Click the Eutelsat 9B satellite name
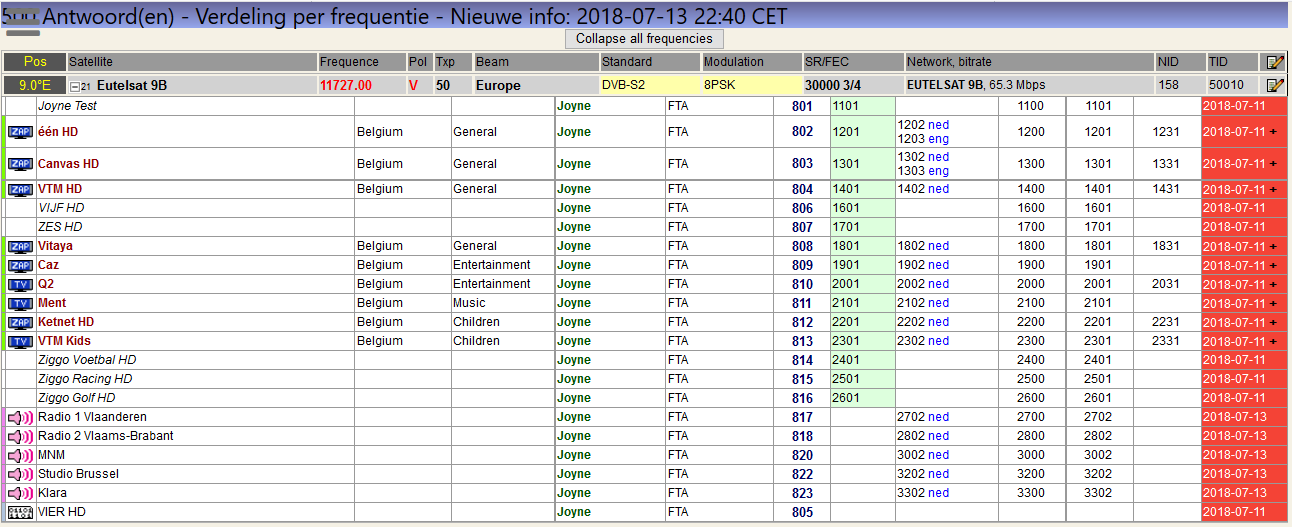 coord(132,86)
